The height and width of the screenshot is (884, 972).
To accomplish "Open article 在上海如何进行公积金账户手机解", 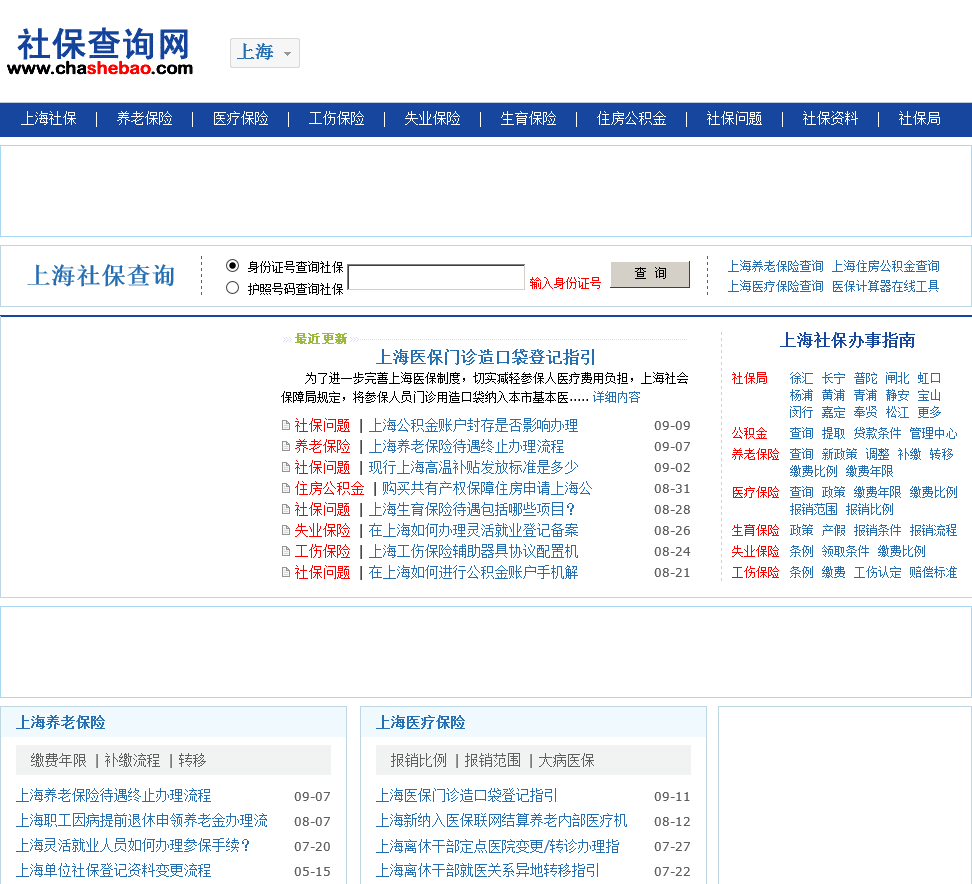I will pyautogui.click(x=473, y=573).
